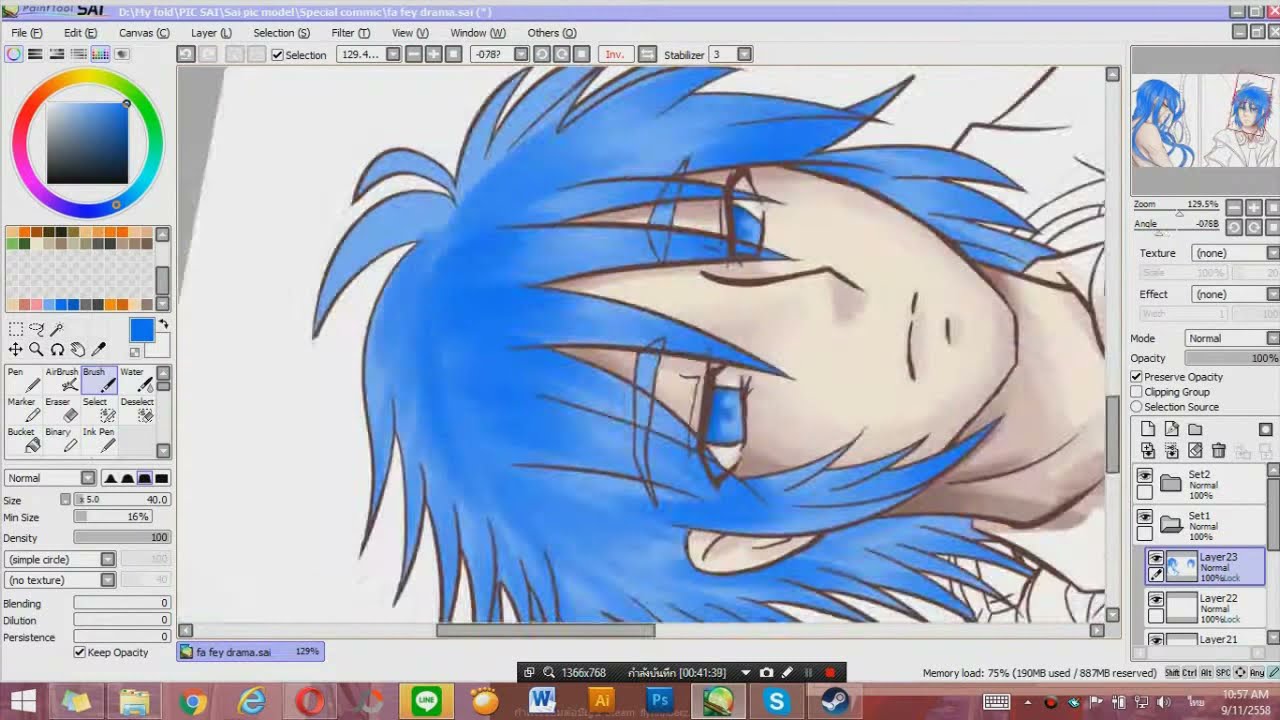The width and height of the screenshot is (1280, 720).
Task: Delete the selected layer with trash icon
Action: point(1219,451)
